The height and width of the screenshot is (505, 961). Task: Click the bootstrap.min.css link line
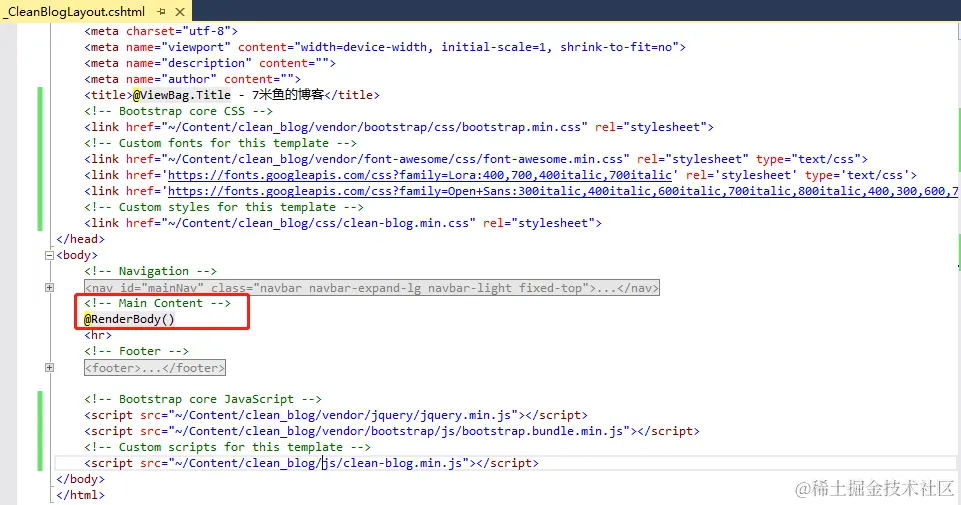pyautogui.click(x=399, y=127)
